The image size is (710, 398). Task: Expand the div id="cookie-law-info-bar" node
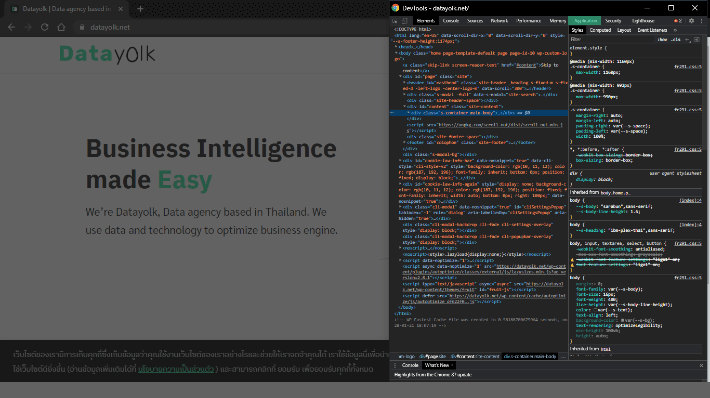coord(400,160)
